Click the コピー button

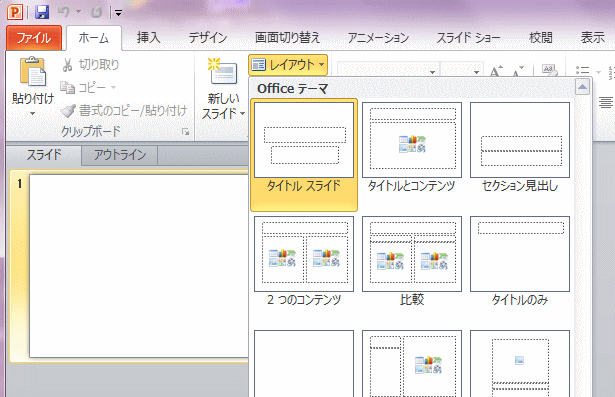[x=83, y=87]
